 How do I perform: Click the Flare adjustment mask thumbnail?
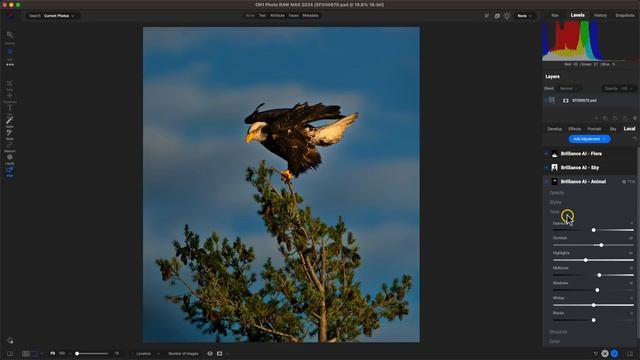click(x=554, y=154)
